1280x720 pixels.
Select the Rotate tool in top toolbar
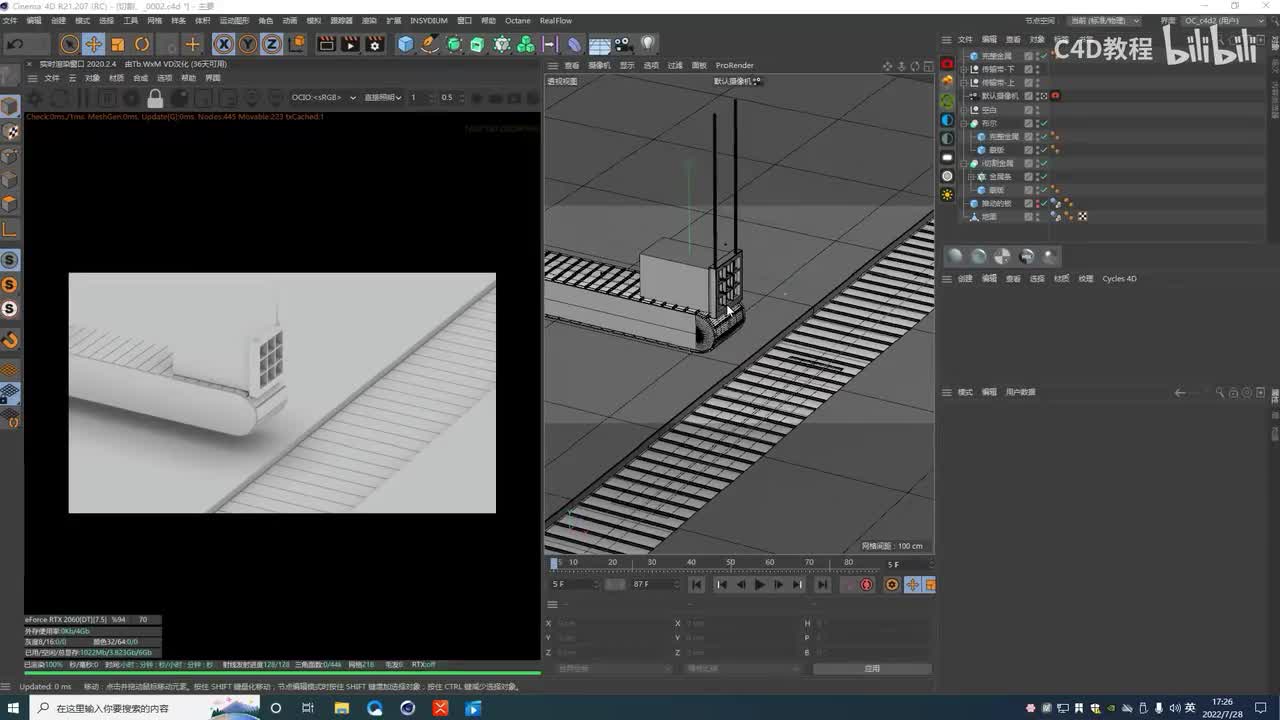coord(142,44)
